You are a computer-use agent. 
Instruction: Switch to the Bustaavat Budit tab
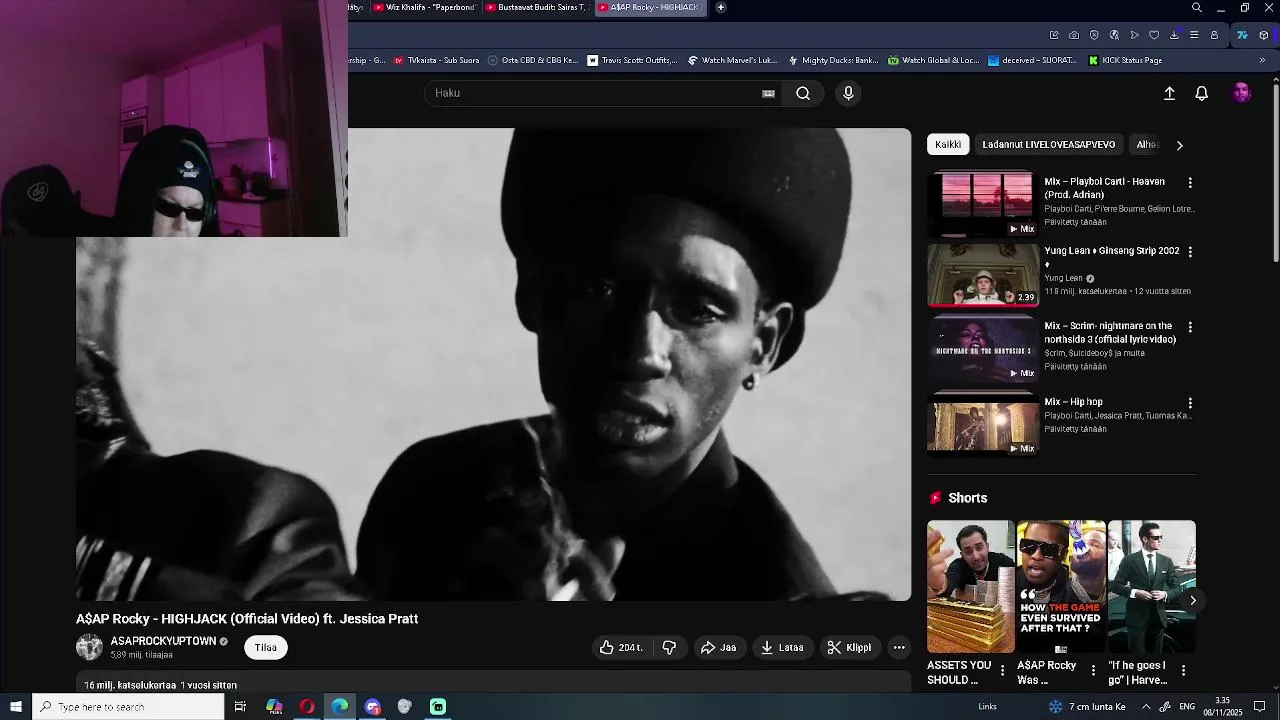click(x=536, y=7)
